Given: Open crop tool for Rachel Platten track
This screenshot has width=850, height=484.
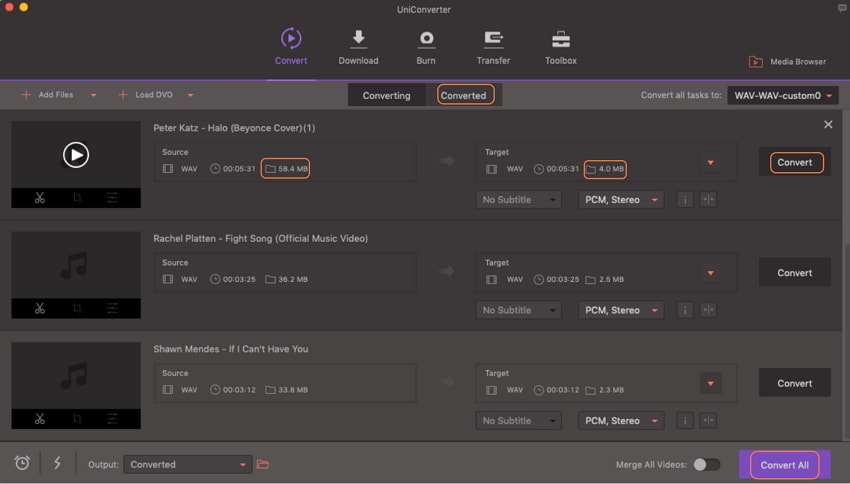Looking at the screenshot, I should click(x=77, y=308).
